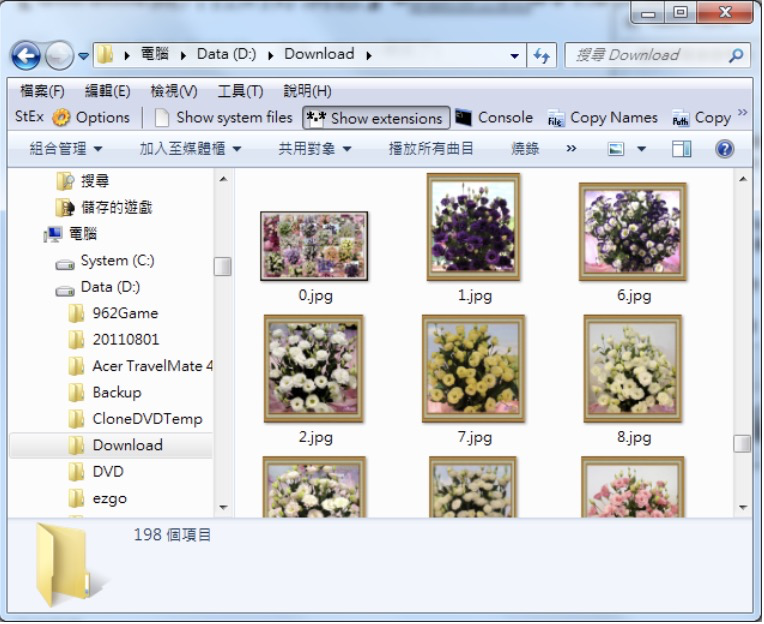The height and width of the screenshot is (624, 764).
Task: Click the Back navigation arrow
Action: [x=26, y=55]
